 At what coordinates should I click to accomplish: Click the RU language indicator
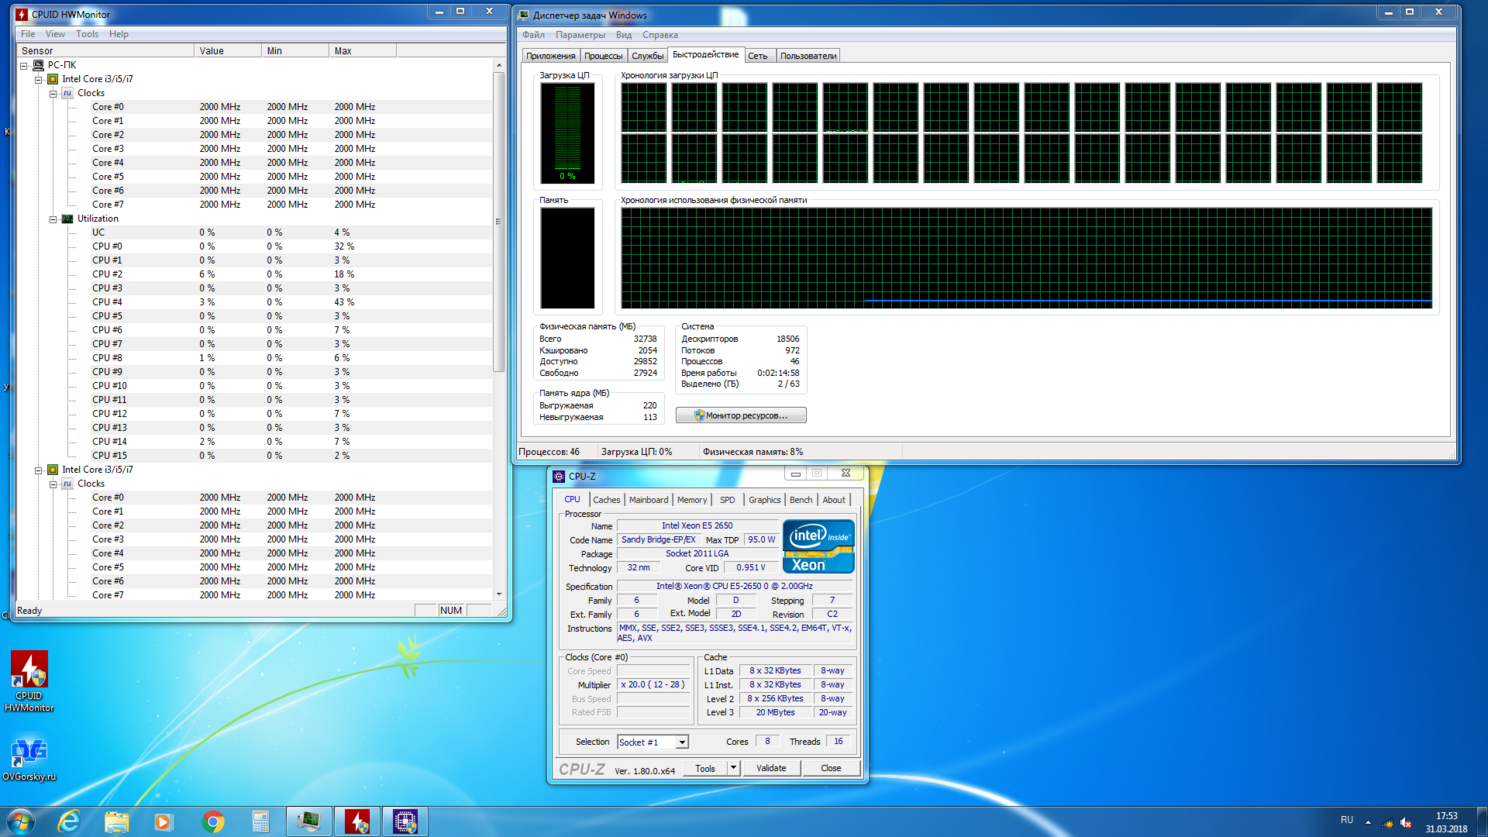coord(1347,820)
